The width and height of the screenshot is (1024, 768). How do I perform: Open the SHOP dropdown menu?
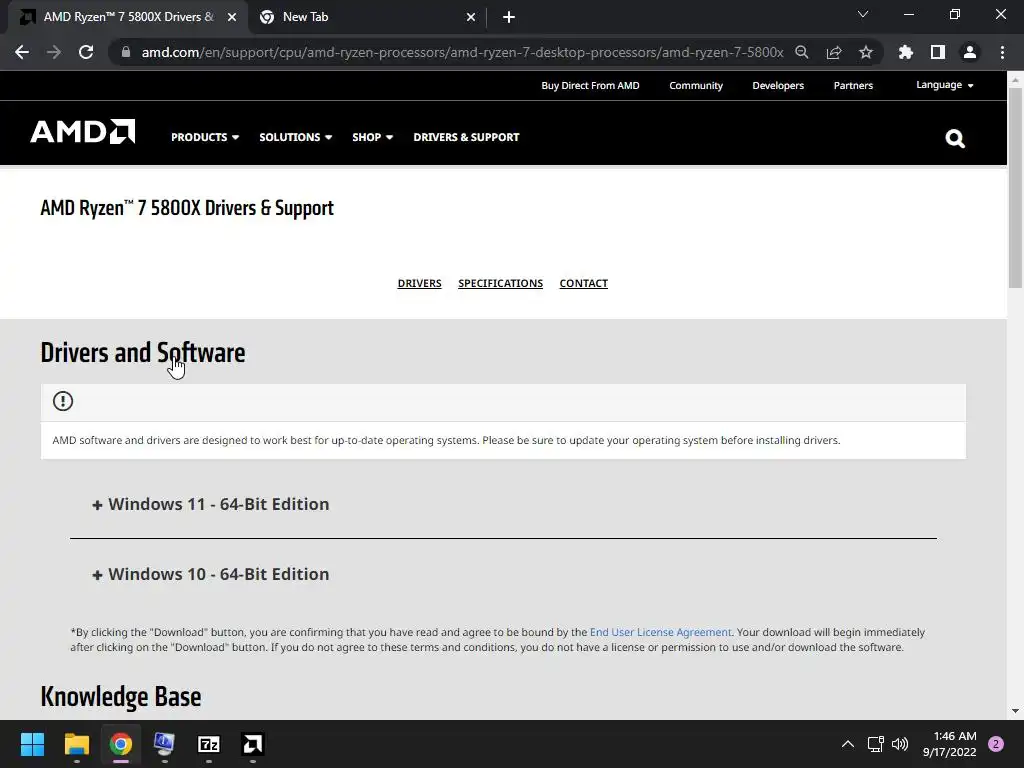click(372, 137)
